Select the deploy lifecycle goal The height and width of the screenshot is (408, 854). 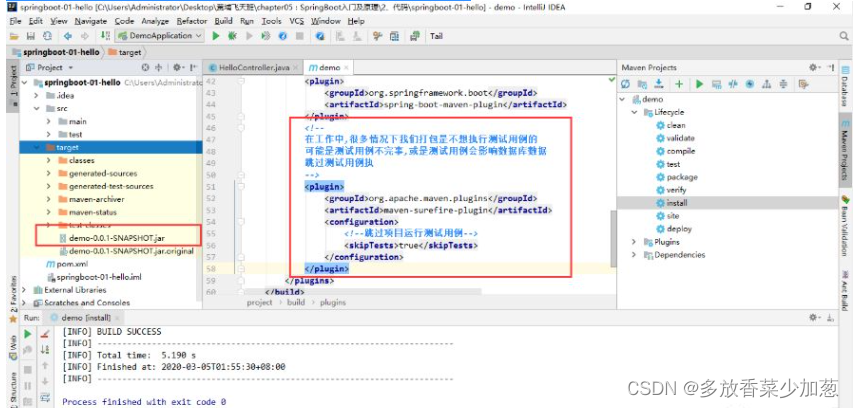[x=674, y=229]
